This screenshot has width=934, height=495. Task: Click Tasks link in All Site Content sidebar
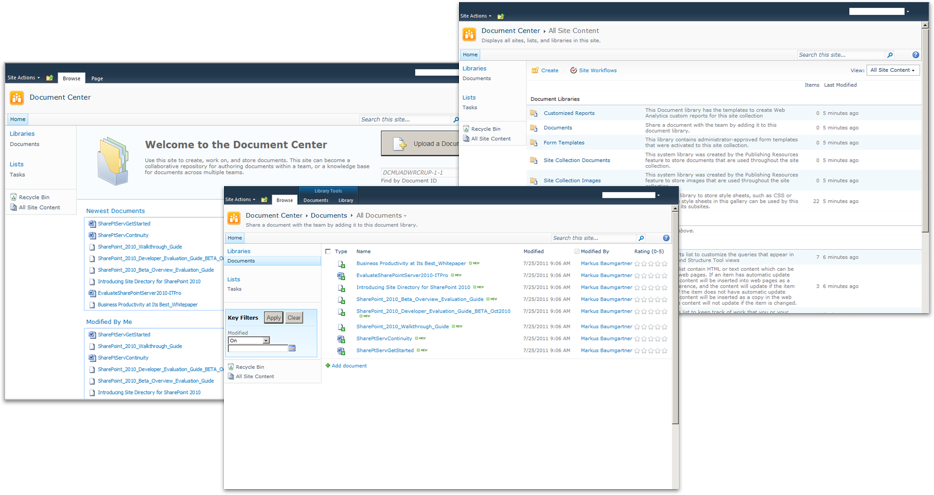[x=470, y=108]
